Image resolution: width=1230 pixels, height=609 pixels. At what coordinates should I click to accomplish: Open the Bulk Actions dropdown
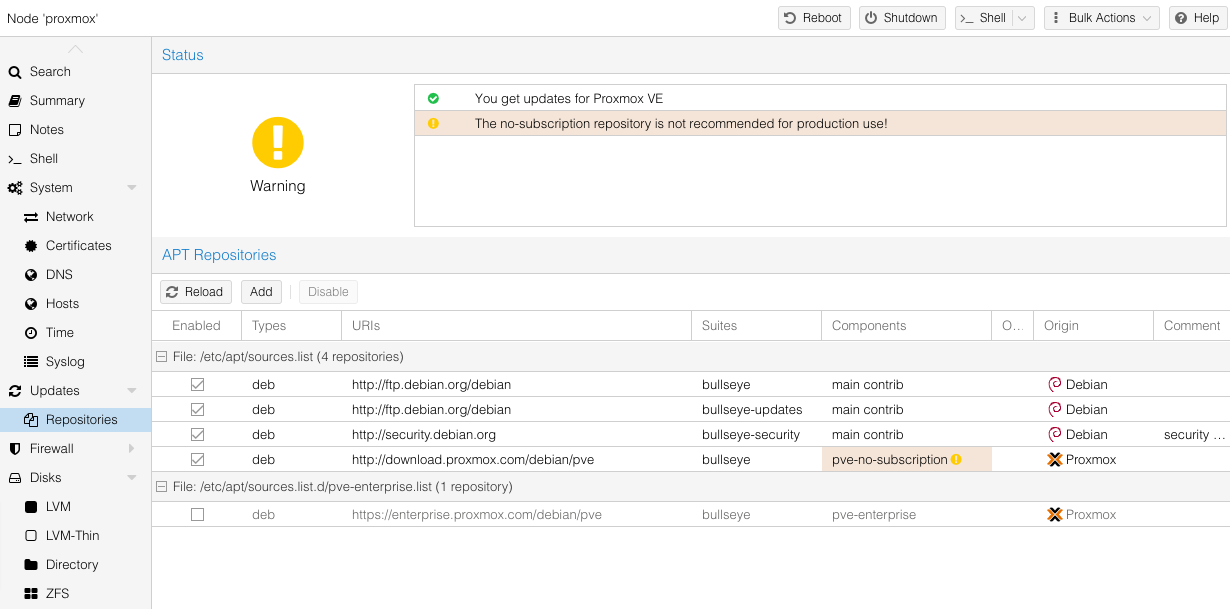click(x=1101, y=18)
